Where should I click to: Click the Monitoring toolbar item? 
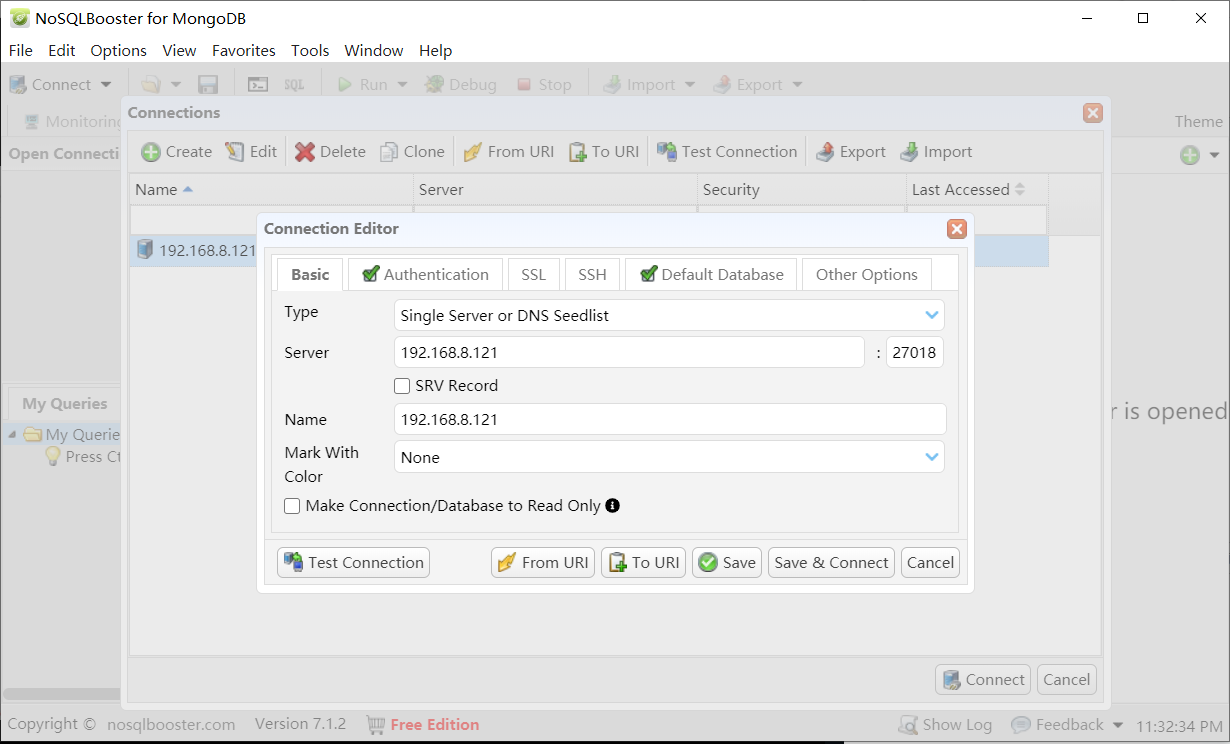(74, 122)
